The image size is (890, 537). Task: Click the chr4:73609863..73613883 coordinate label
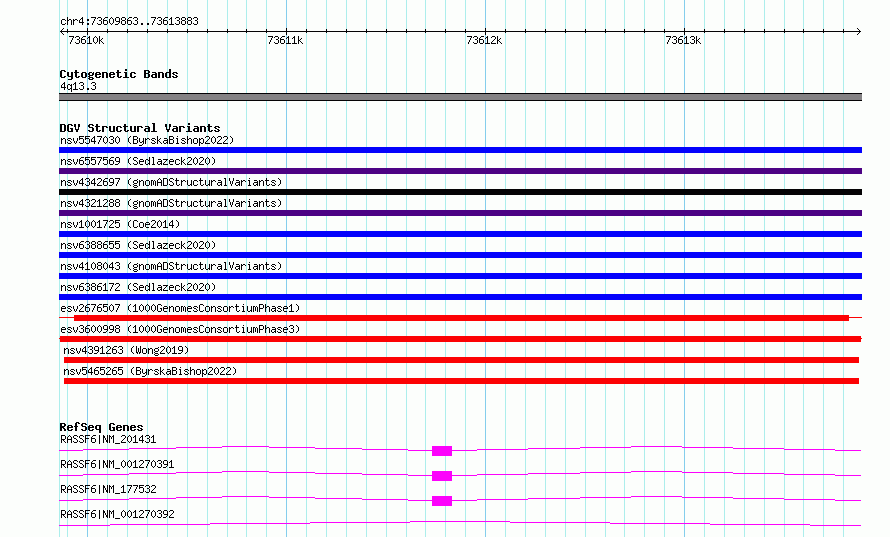click(x=129, y=22)
